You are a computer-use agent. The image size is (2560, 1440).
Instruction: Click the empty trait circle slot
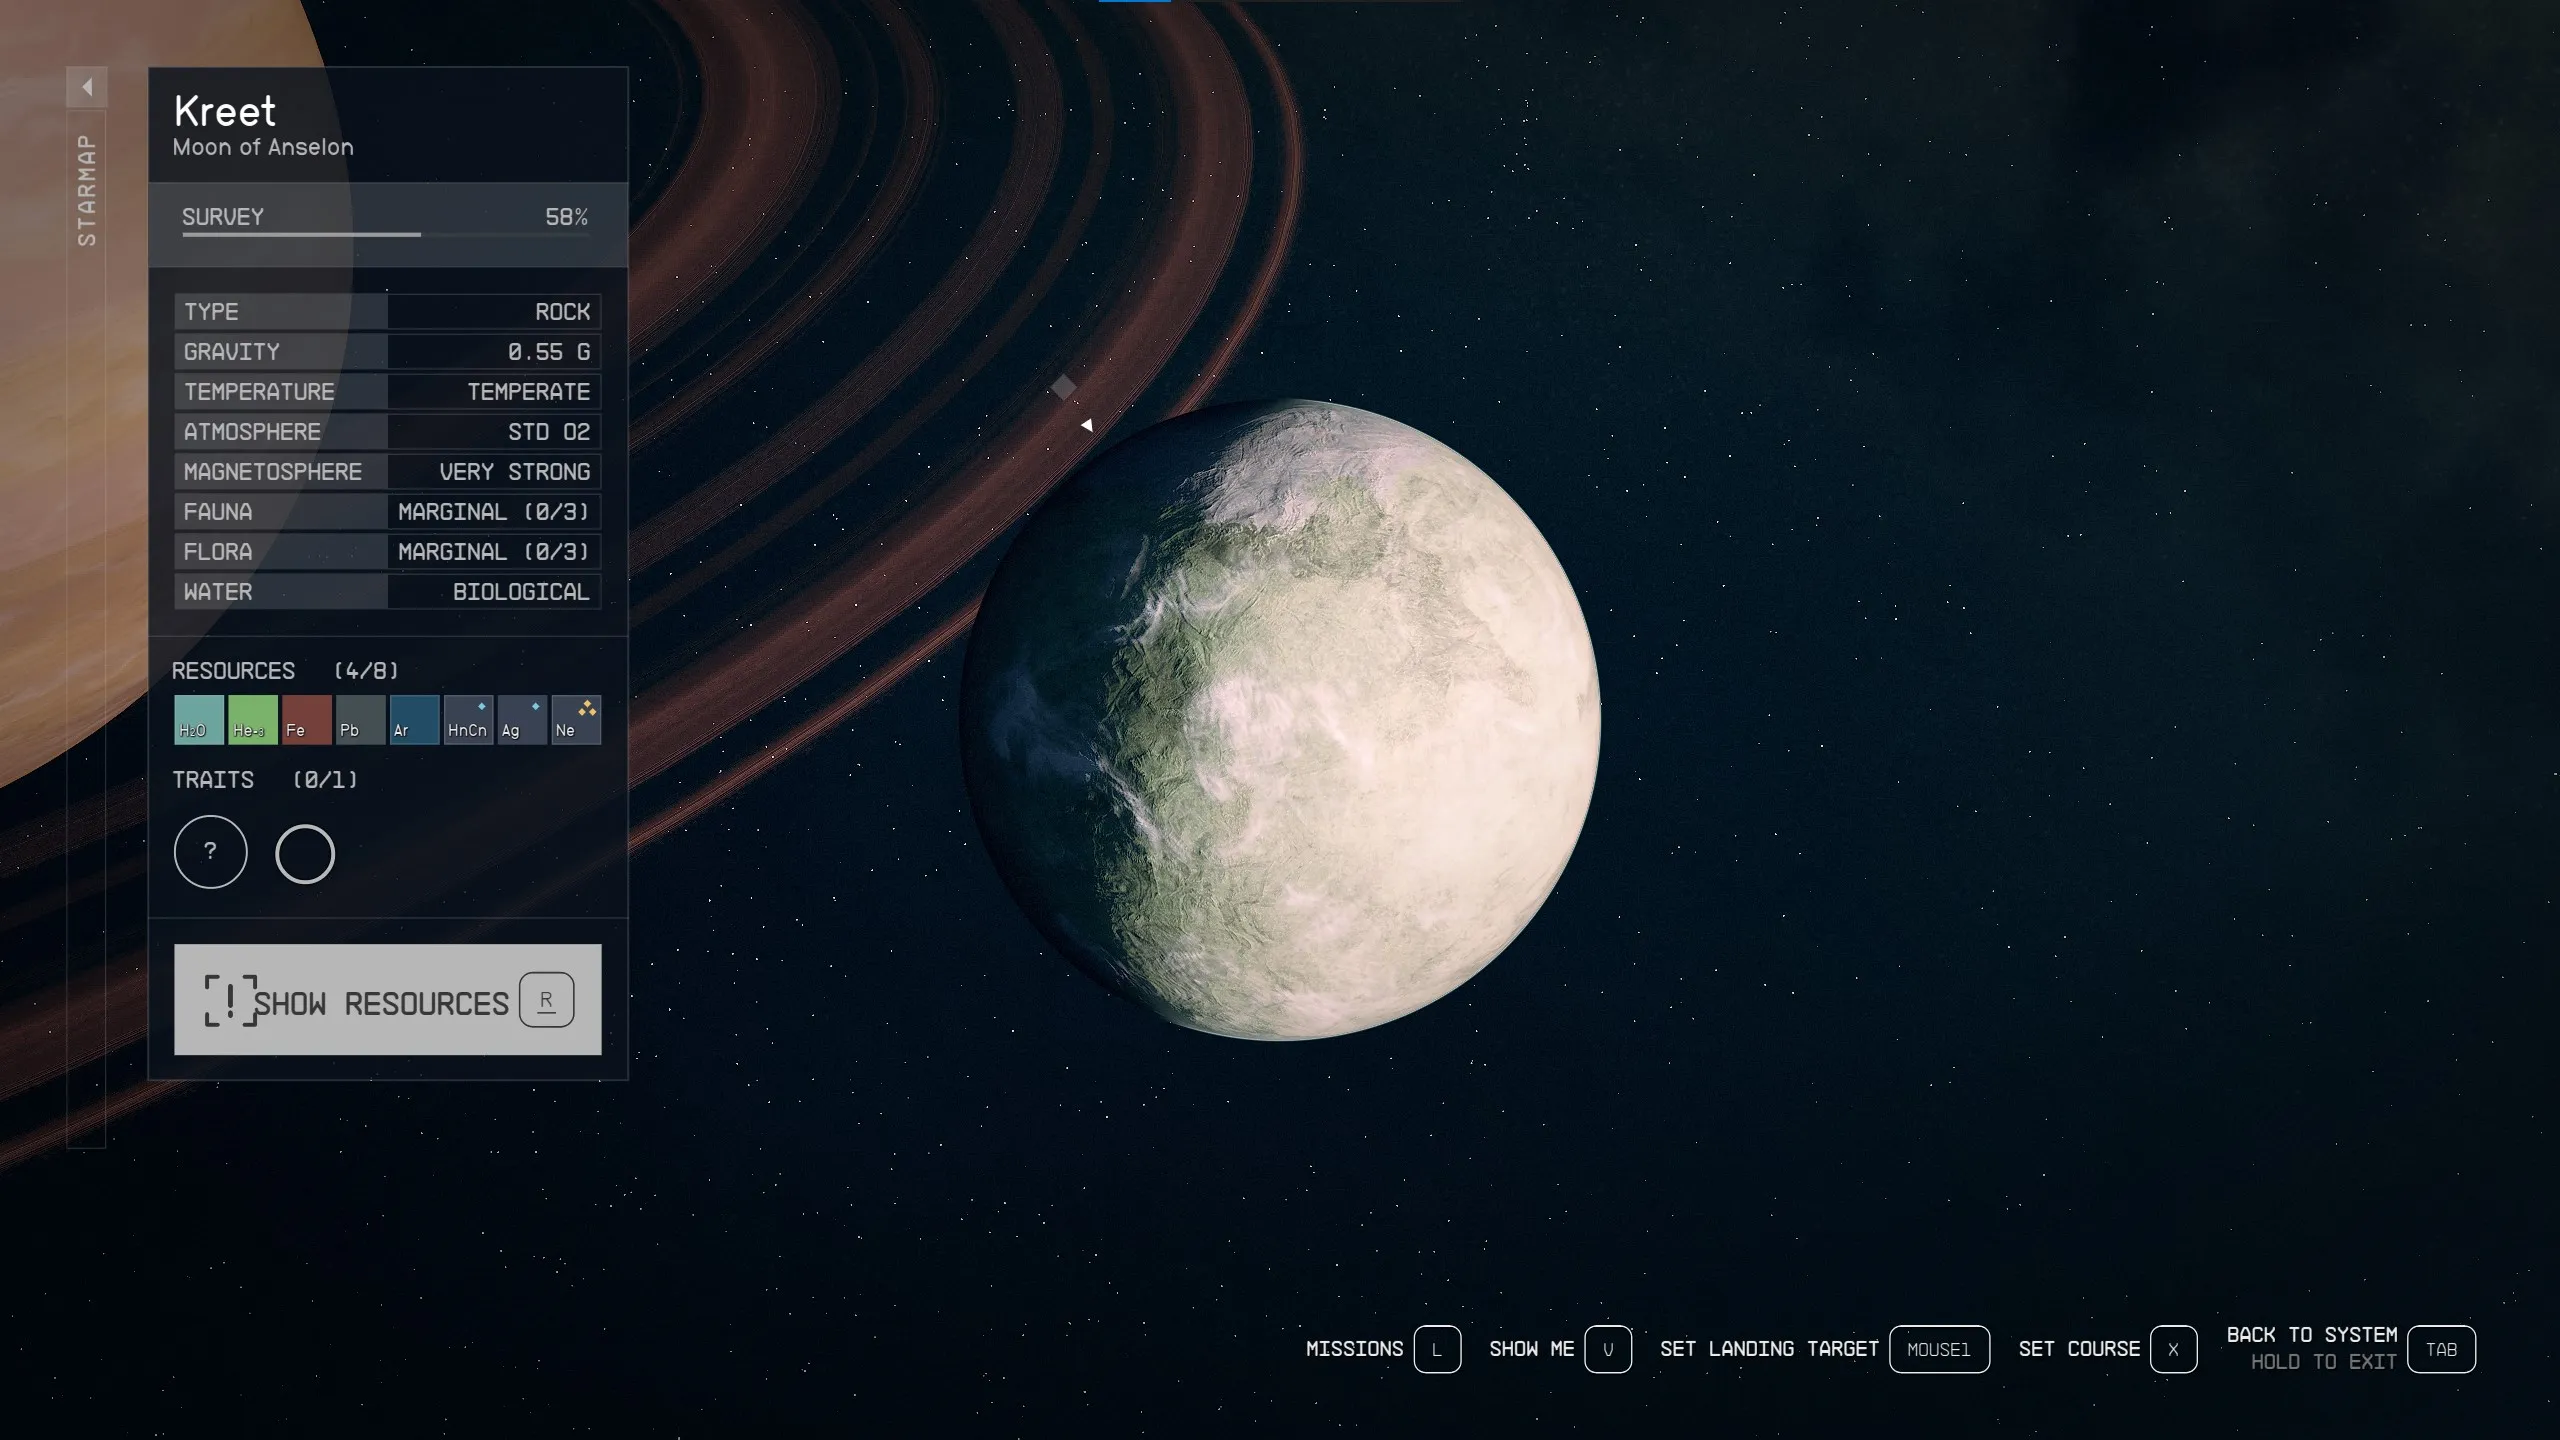click(x=305, y=854)
